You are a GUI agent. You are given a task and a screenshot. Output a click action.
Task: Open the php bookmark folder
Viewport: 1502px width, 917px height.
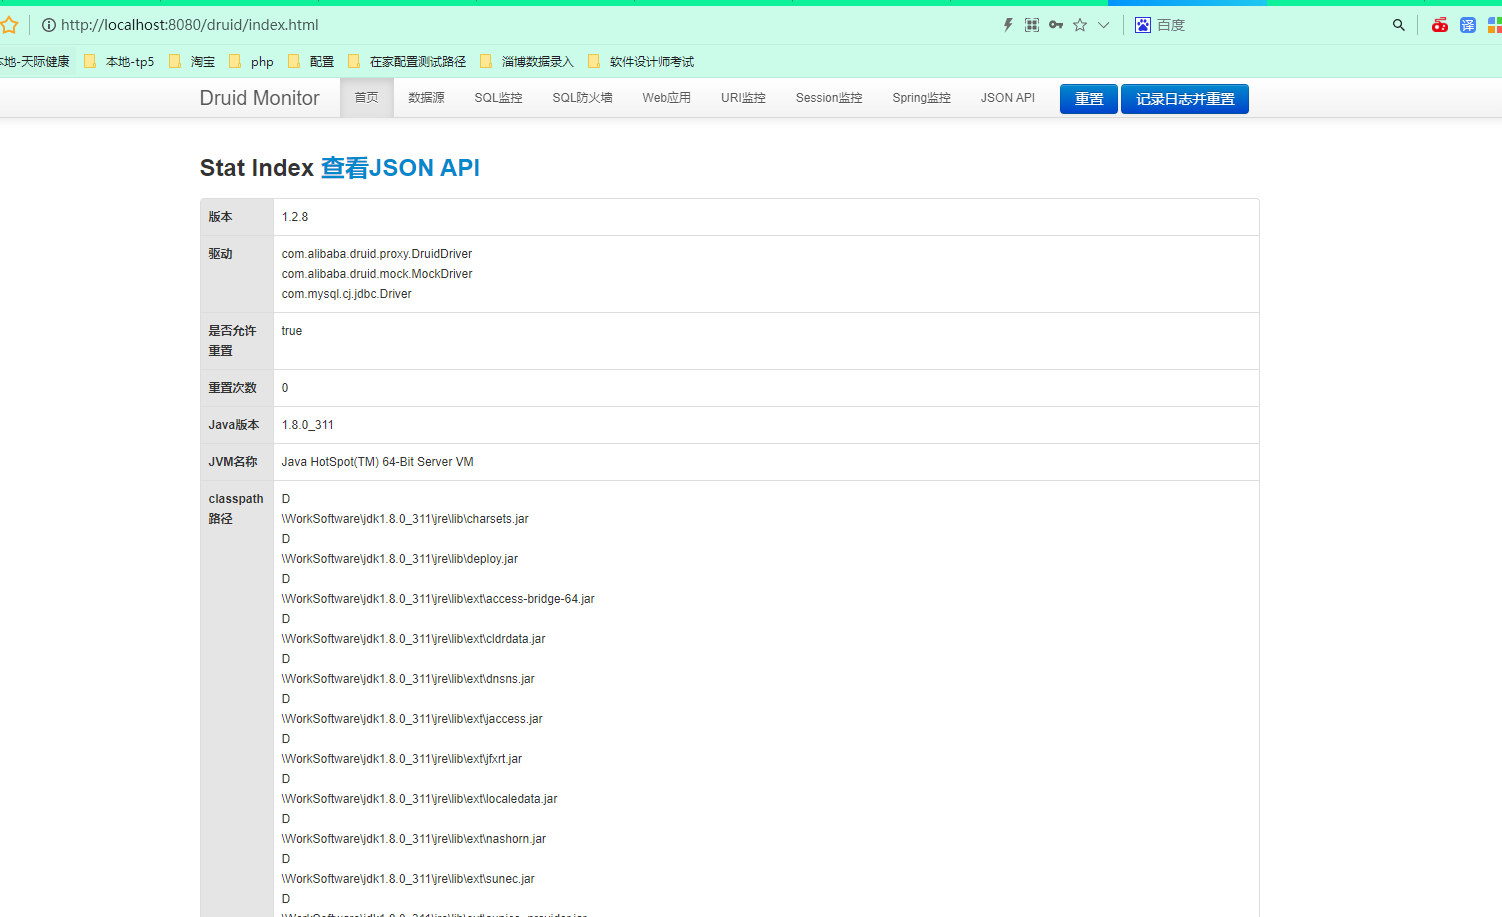click(251, 62)
